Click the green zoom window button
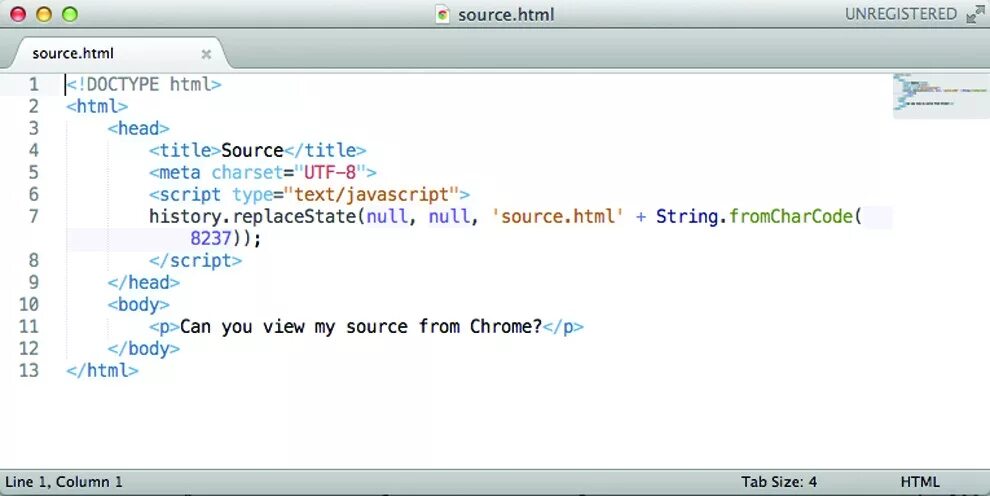 (70, 14)
